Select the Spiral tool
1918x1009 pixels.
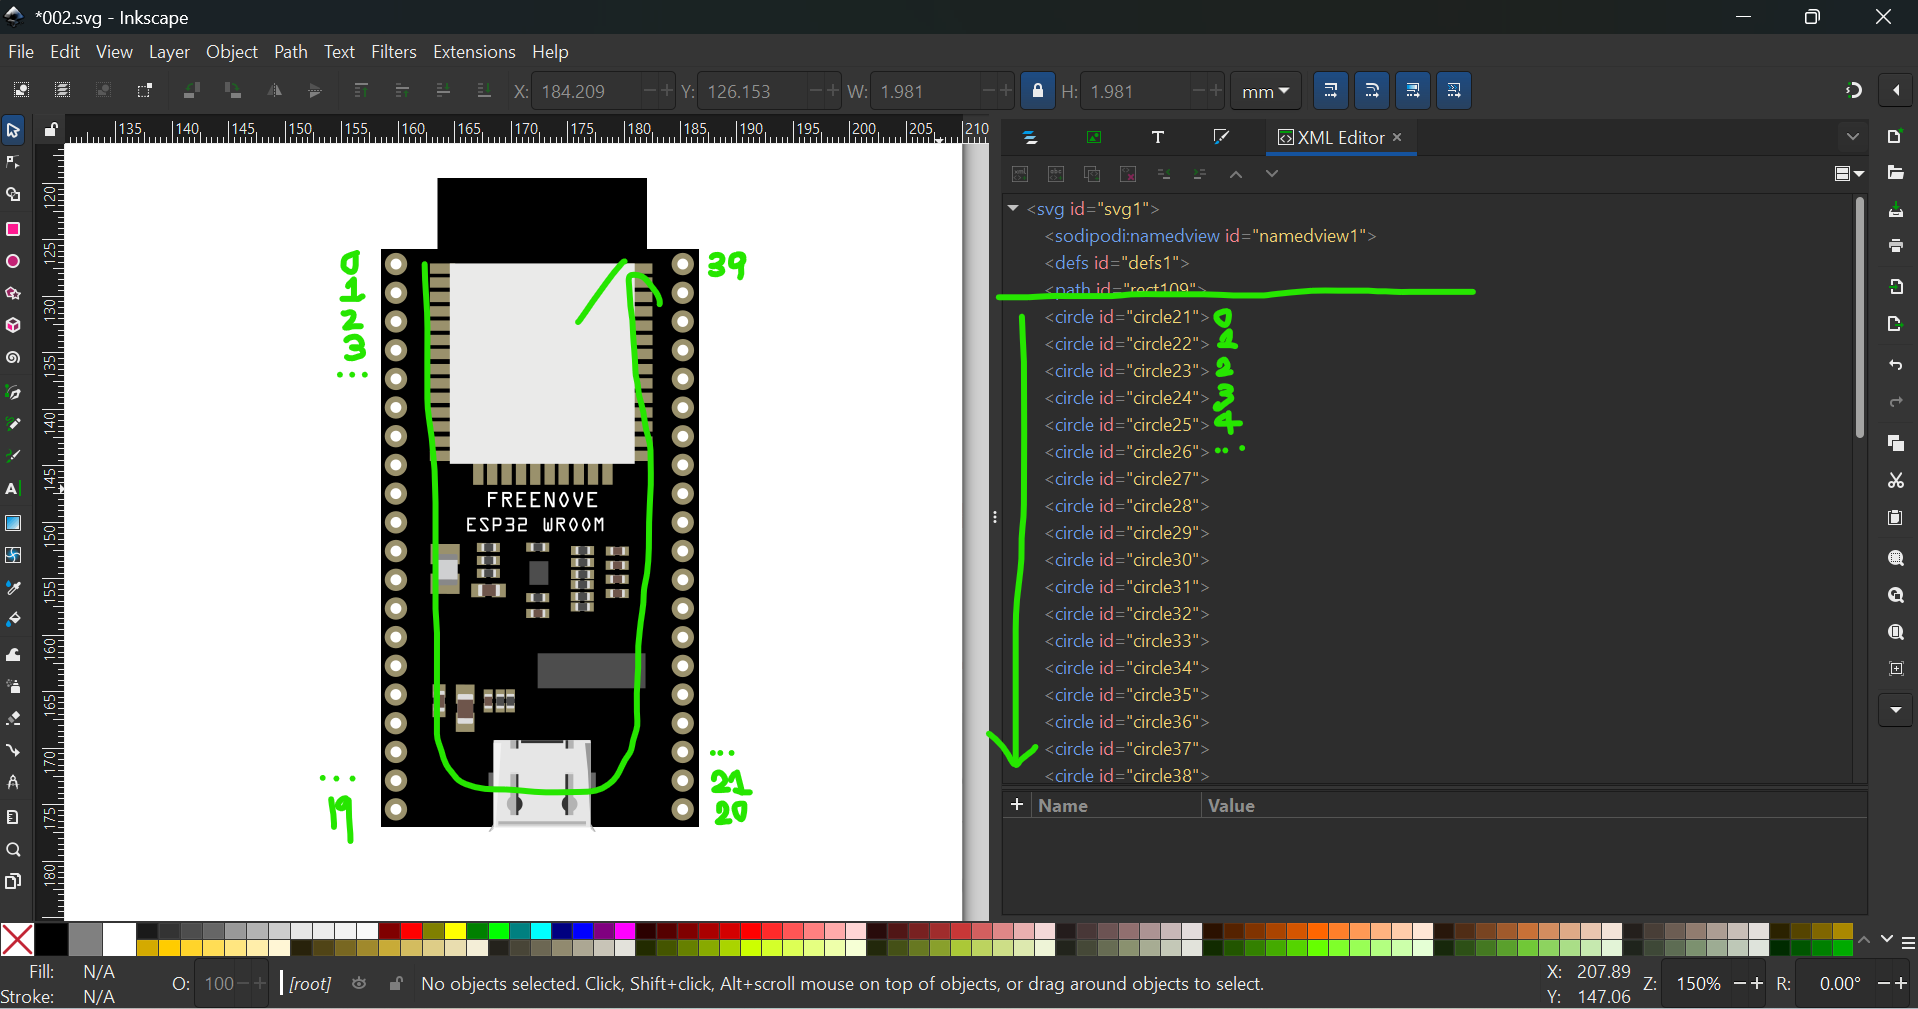[x=13, y=358]
